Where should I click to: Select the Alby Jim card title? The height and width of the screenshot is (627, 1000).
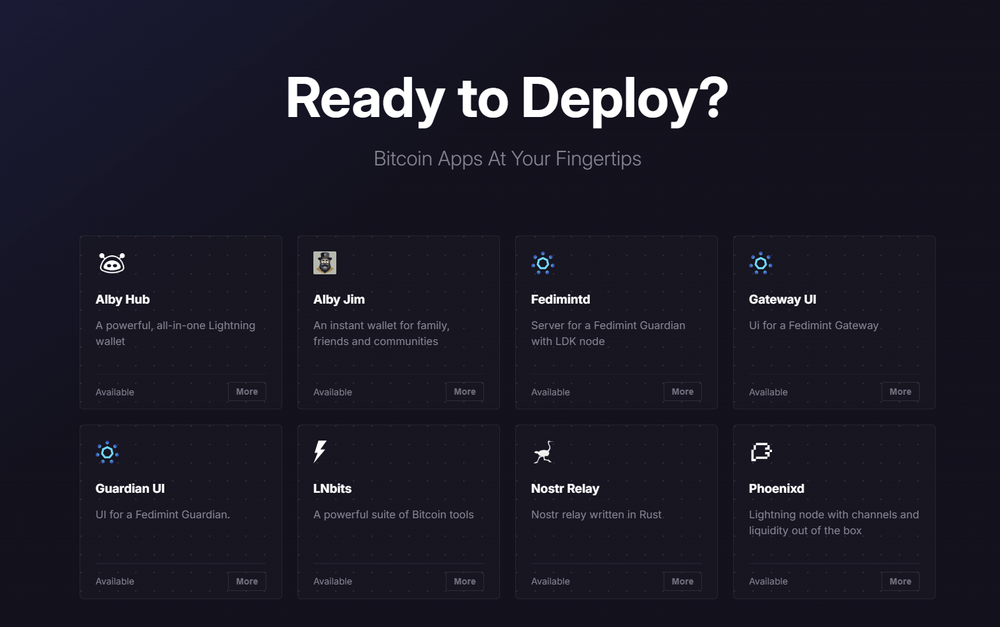(x=339, y=299)
